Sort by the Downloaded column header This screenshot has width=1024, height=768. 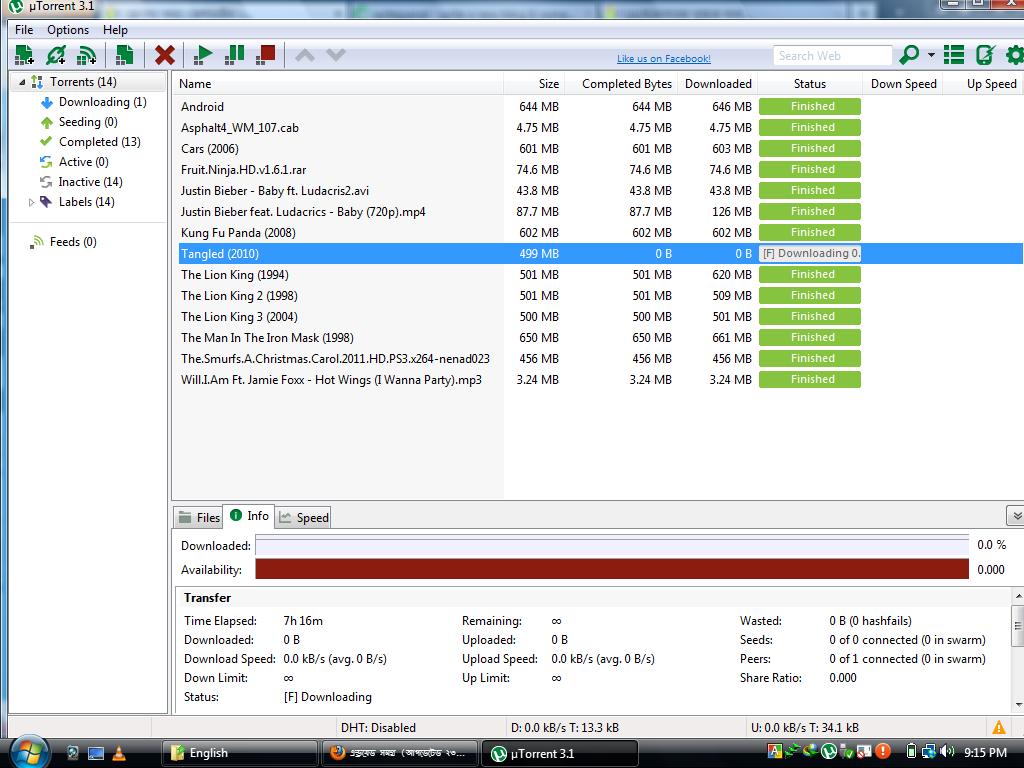pos(717,84)
